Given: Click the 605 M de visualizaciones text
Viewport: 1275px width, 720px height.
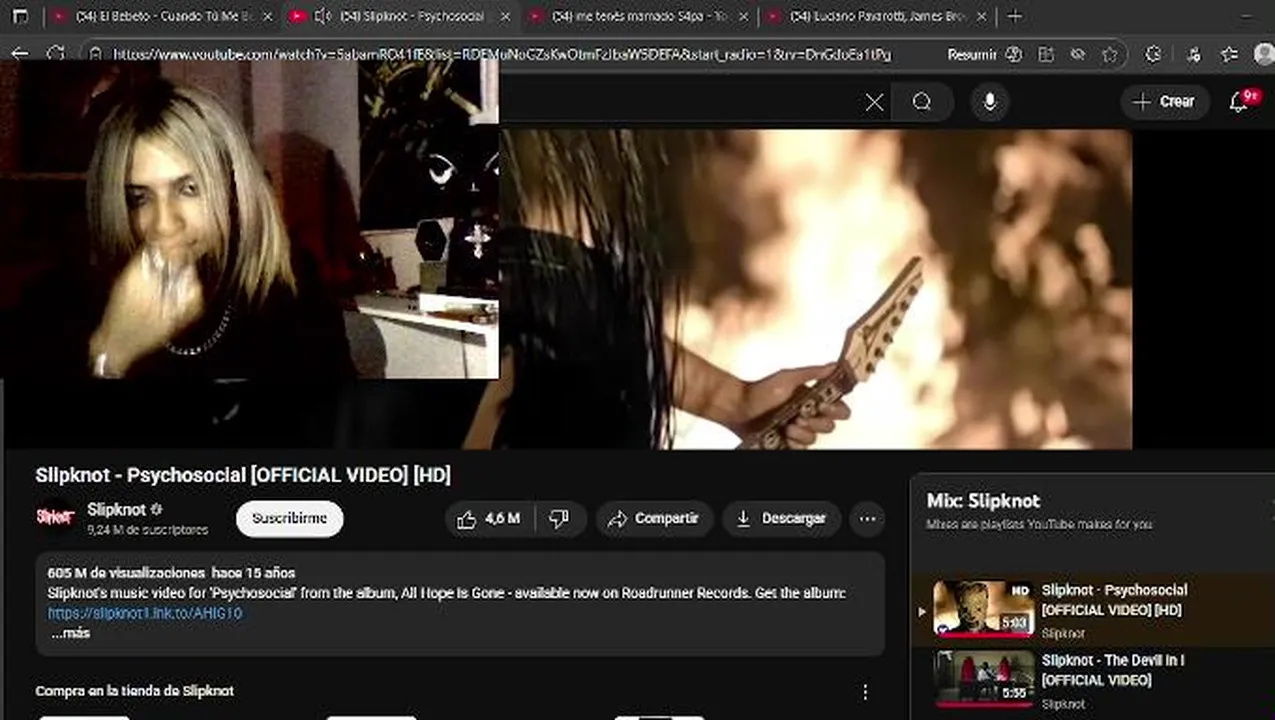Looking at the screenshot, I should click(x=126, y=573).
